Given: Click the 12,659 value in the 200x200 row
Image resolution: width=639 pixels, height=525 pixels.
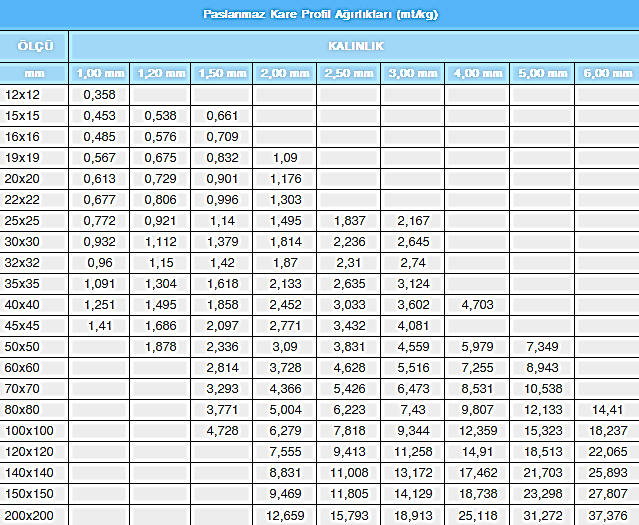Looking at the screenshot, I should [x=284, y=515].
